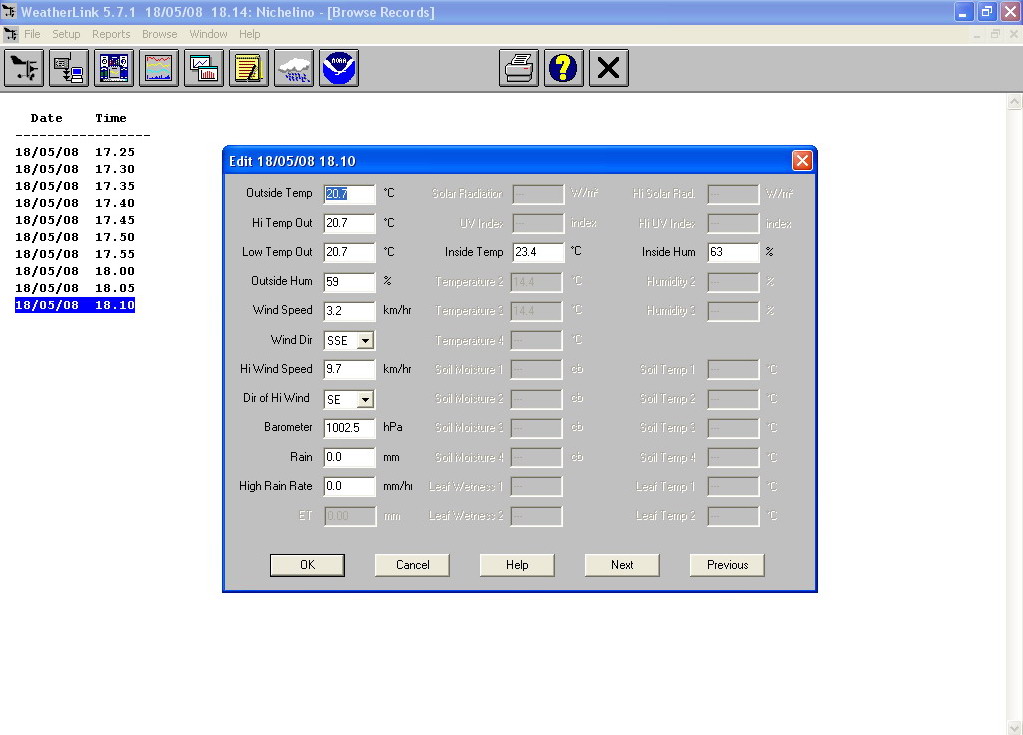This screenshot has width=1023, height=735.
Task: Restore the inner Browse Records child window
Action: click(995, 34)
